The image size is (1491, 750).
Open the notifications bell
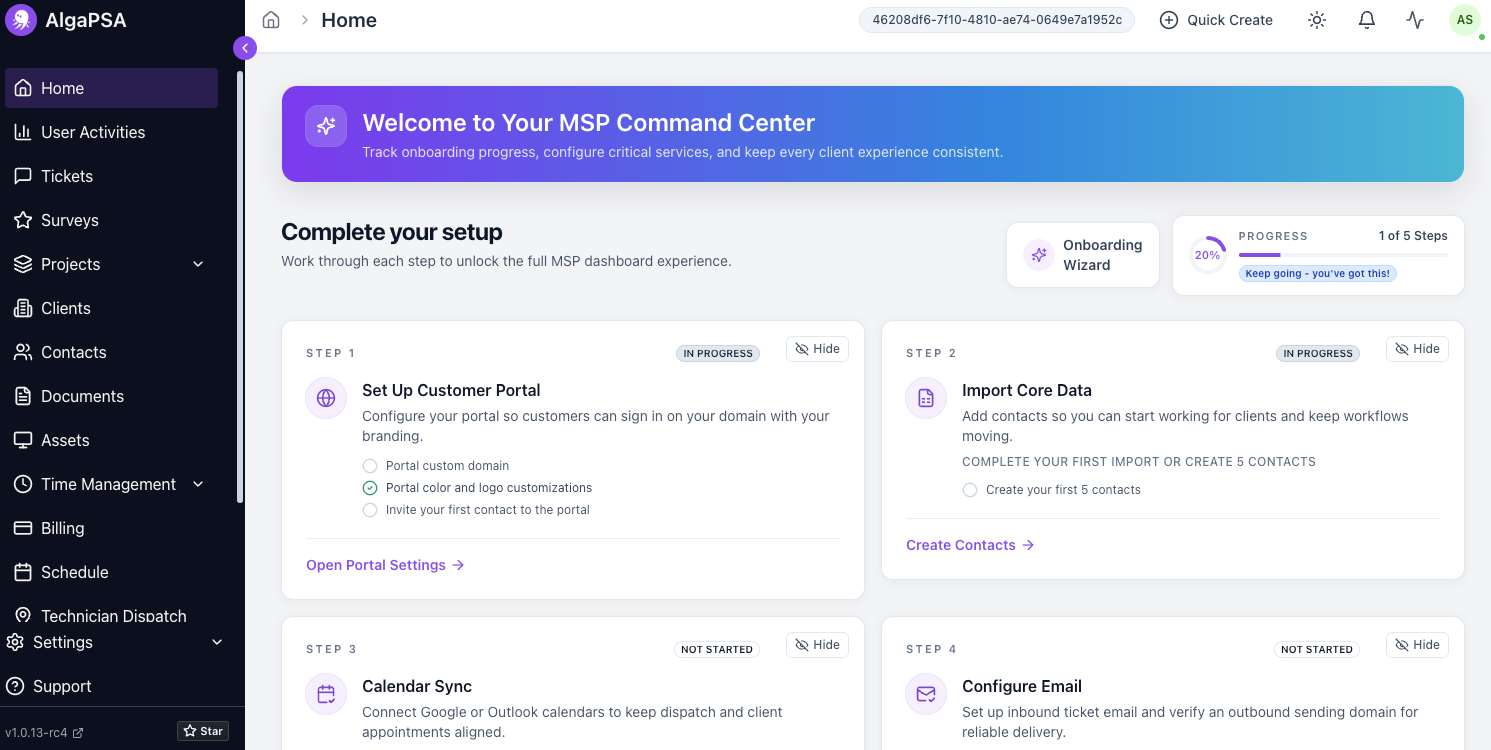coord(1366,19)
